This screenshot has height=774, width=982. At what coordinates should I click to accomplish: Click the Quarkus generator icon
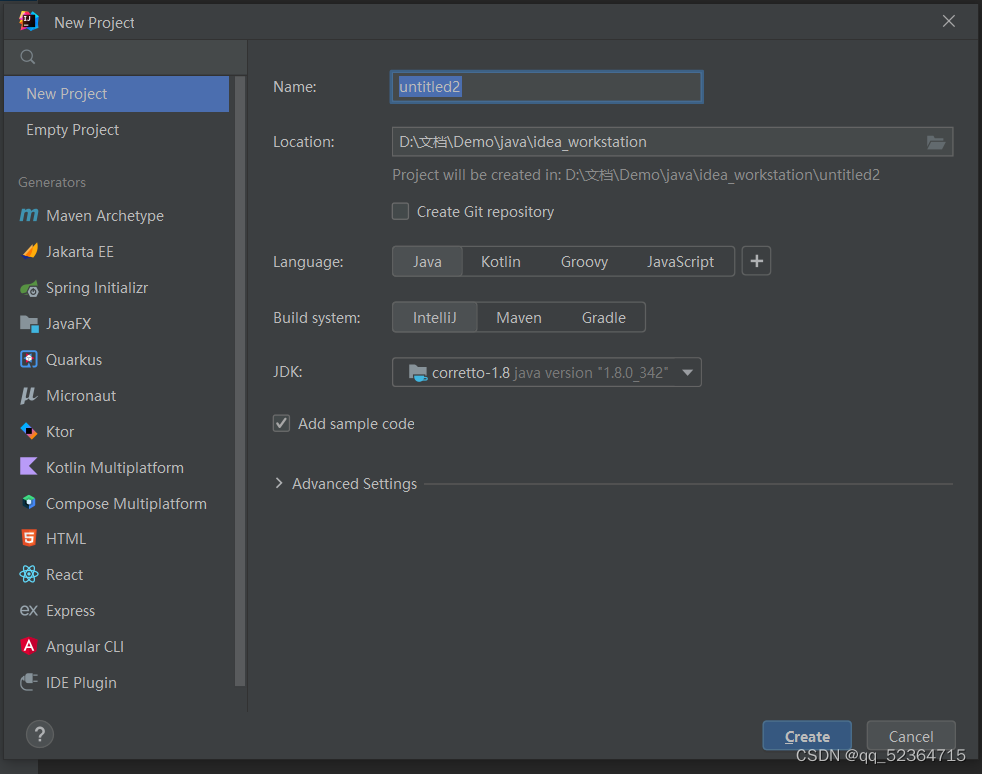pos(29,359)
